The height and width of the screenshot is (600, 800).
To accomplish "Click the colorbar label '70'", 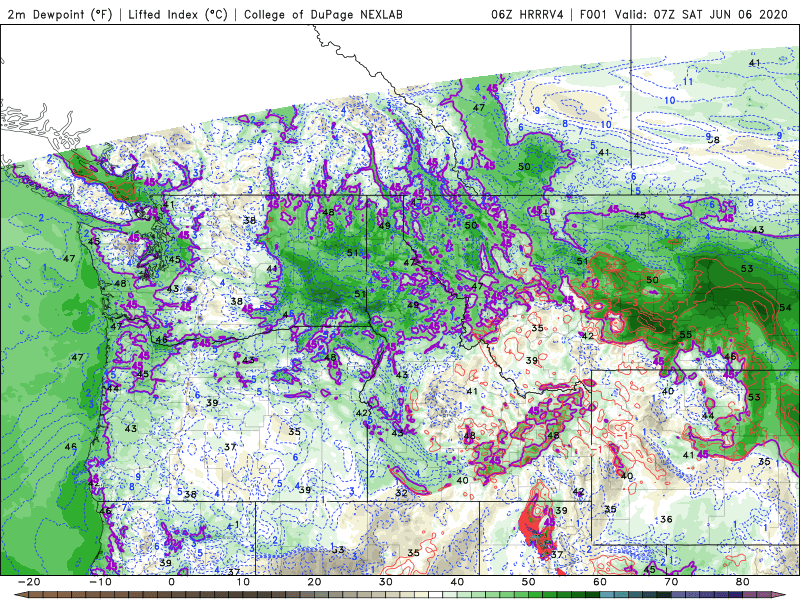I will [x=671, y=582].
